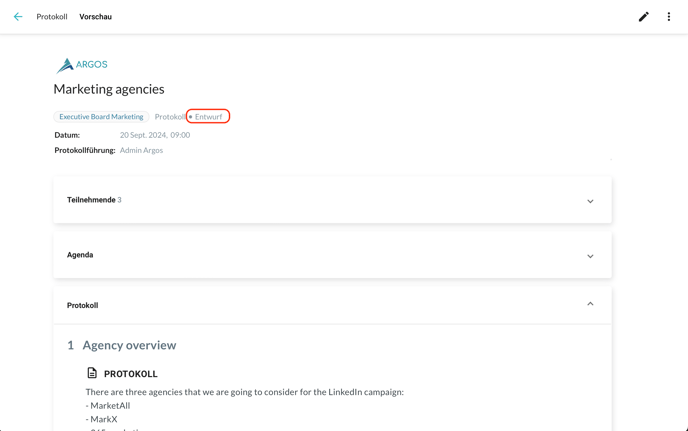Click the Entwurf status dot

[x=191, y=117]
